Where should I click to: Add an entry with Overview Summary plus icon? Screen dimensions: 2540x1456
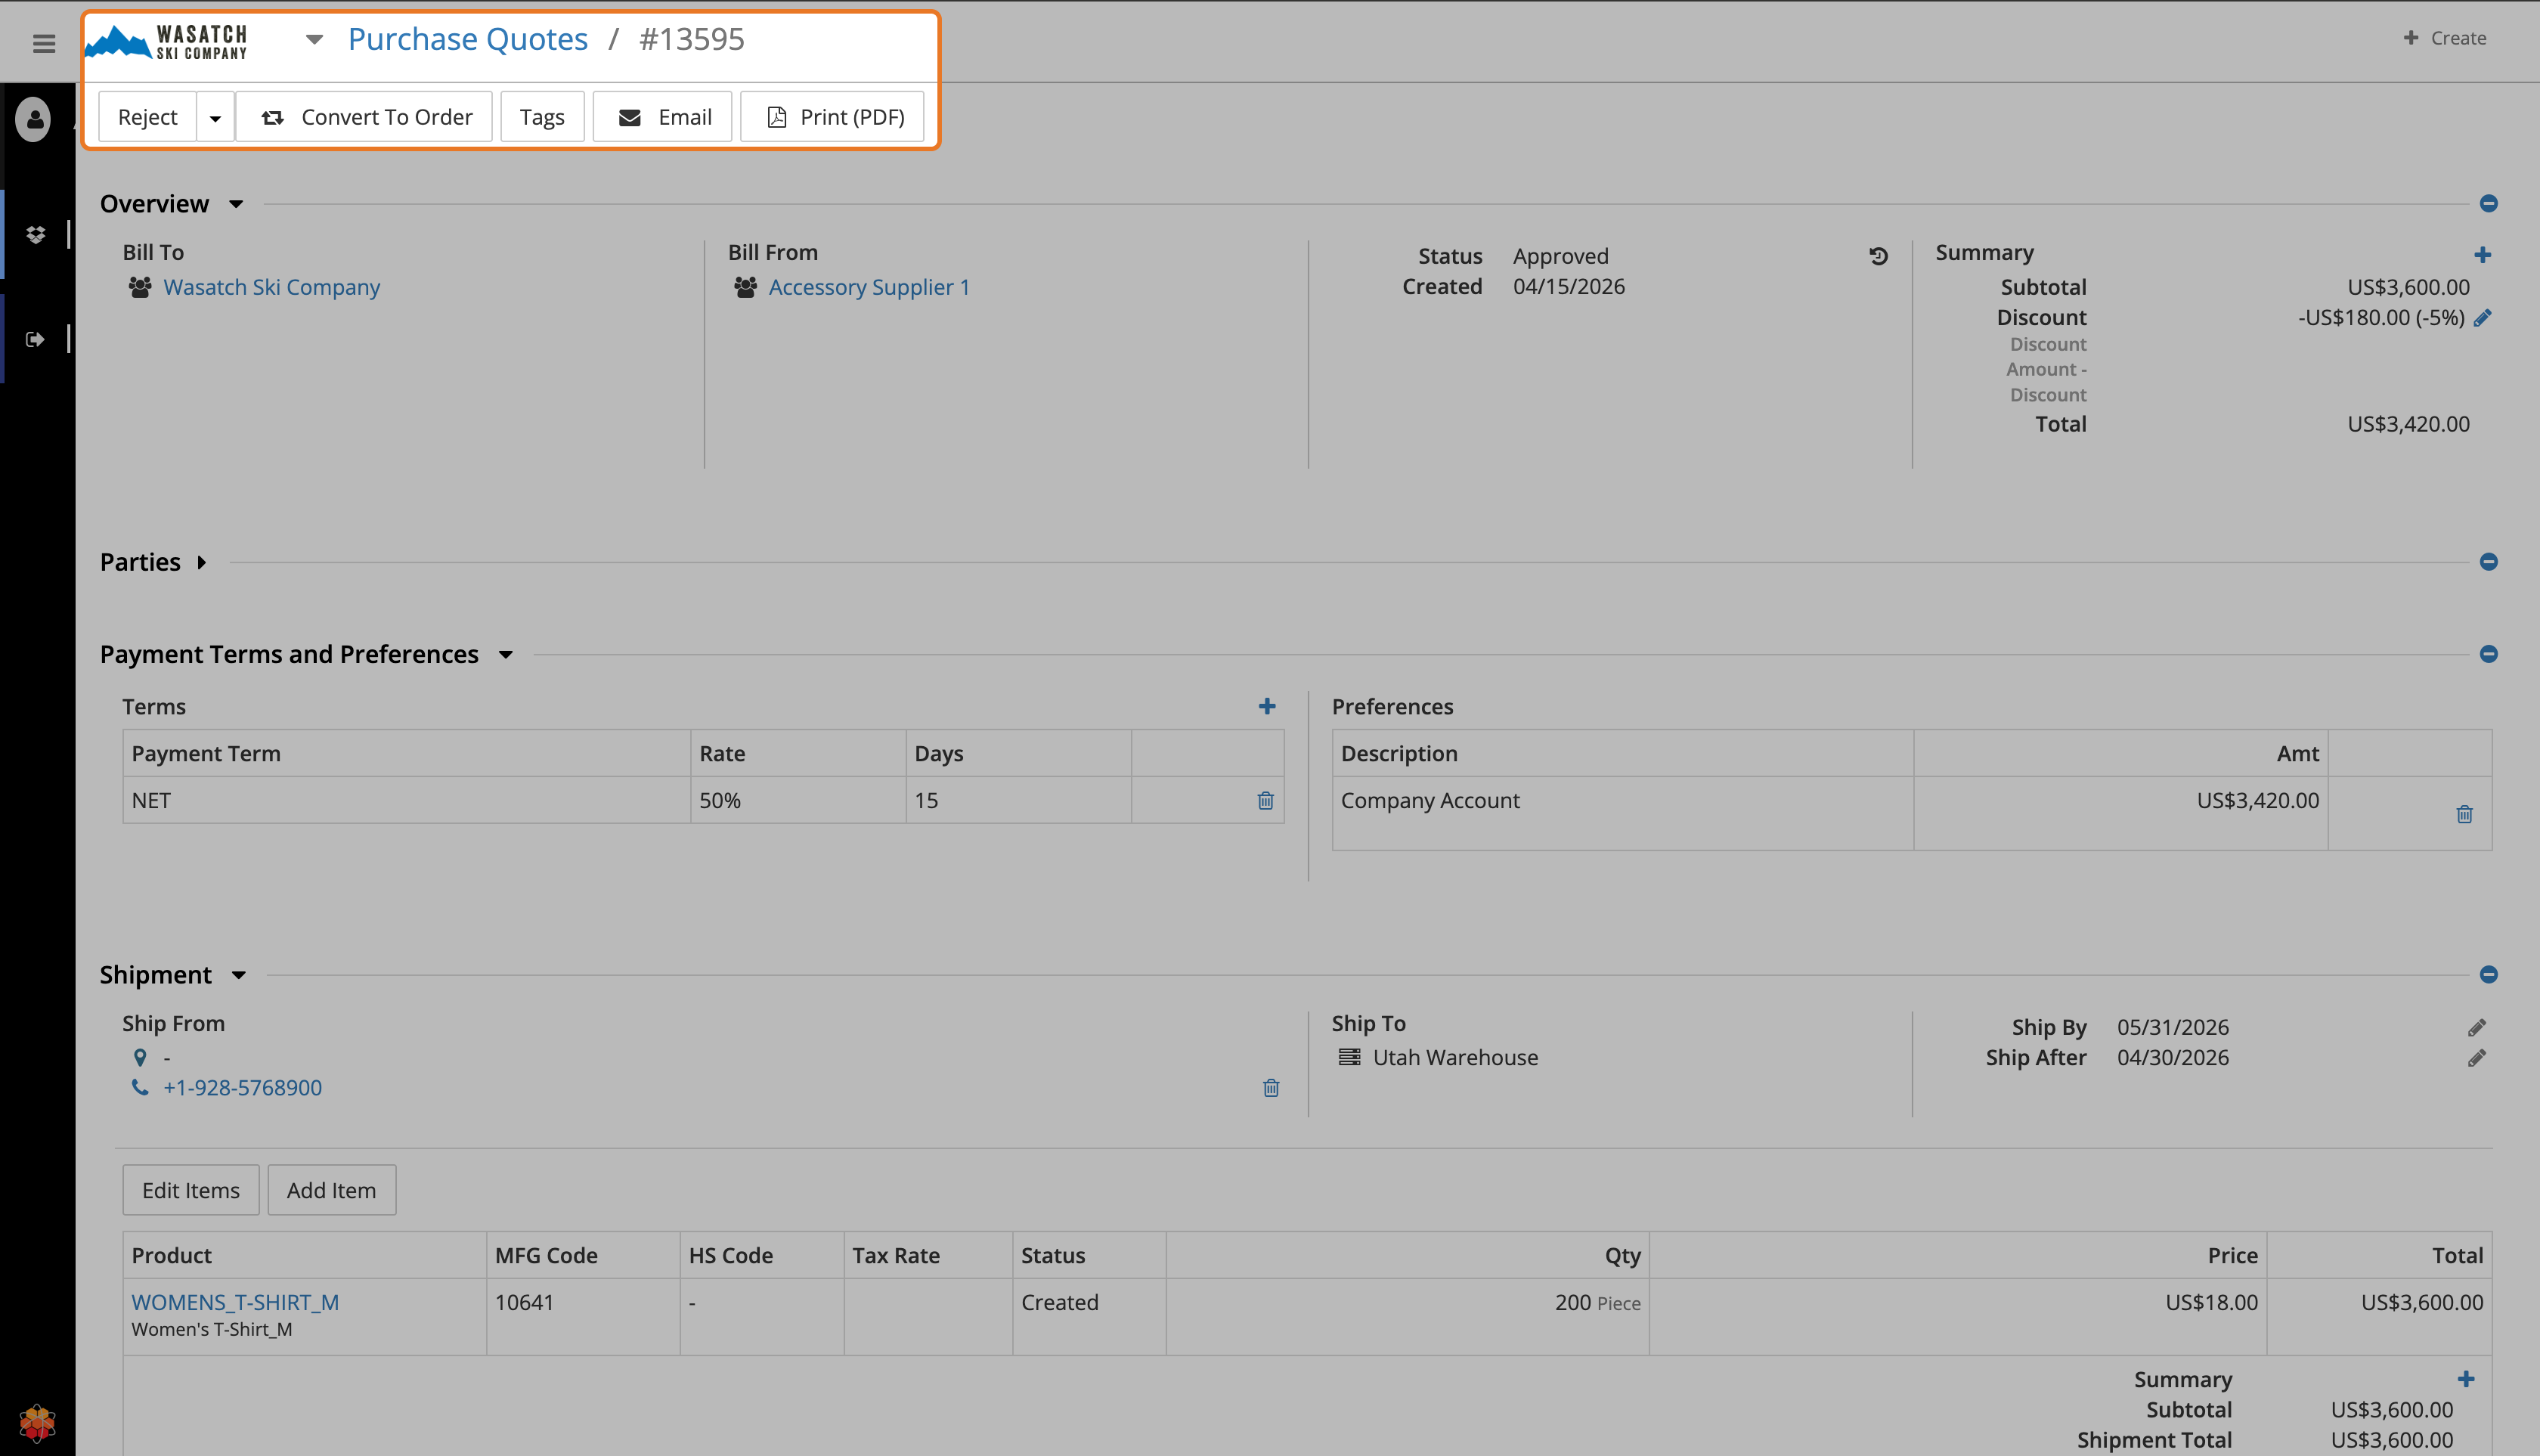2482,255
